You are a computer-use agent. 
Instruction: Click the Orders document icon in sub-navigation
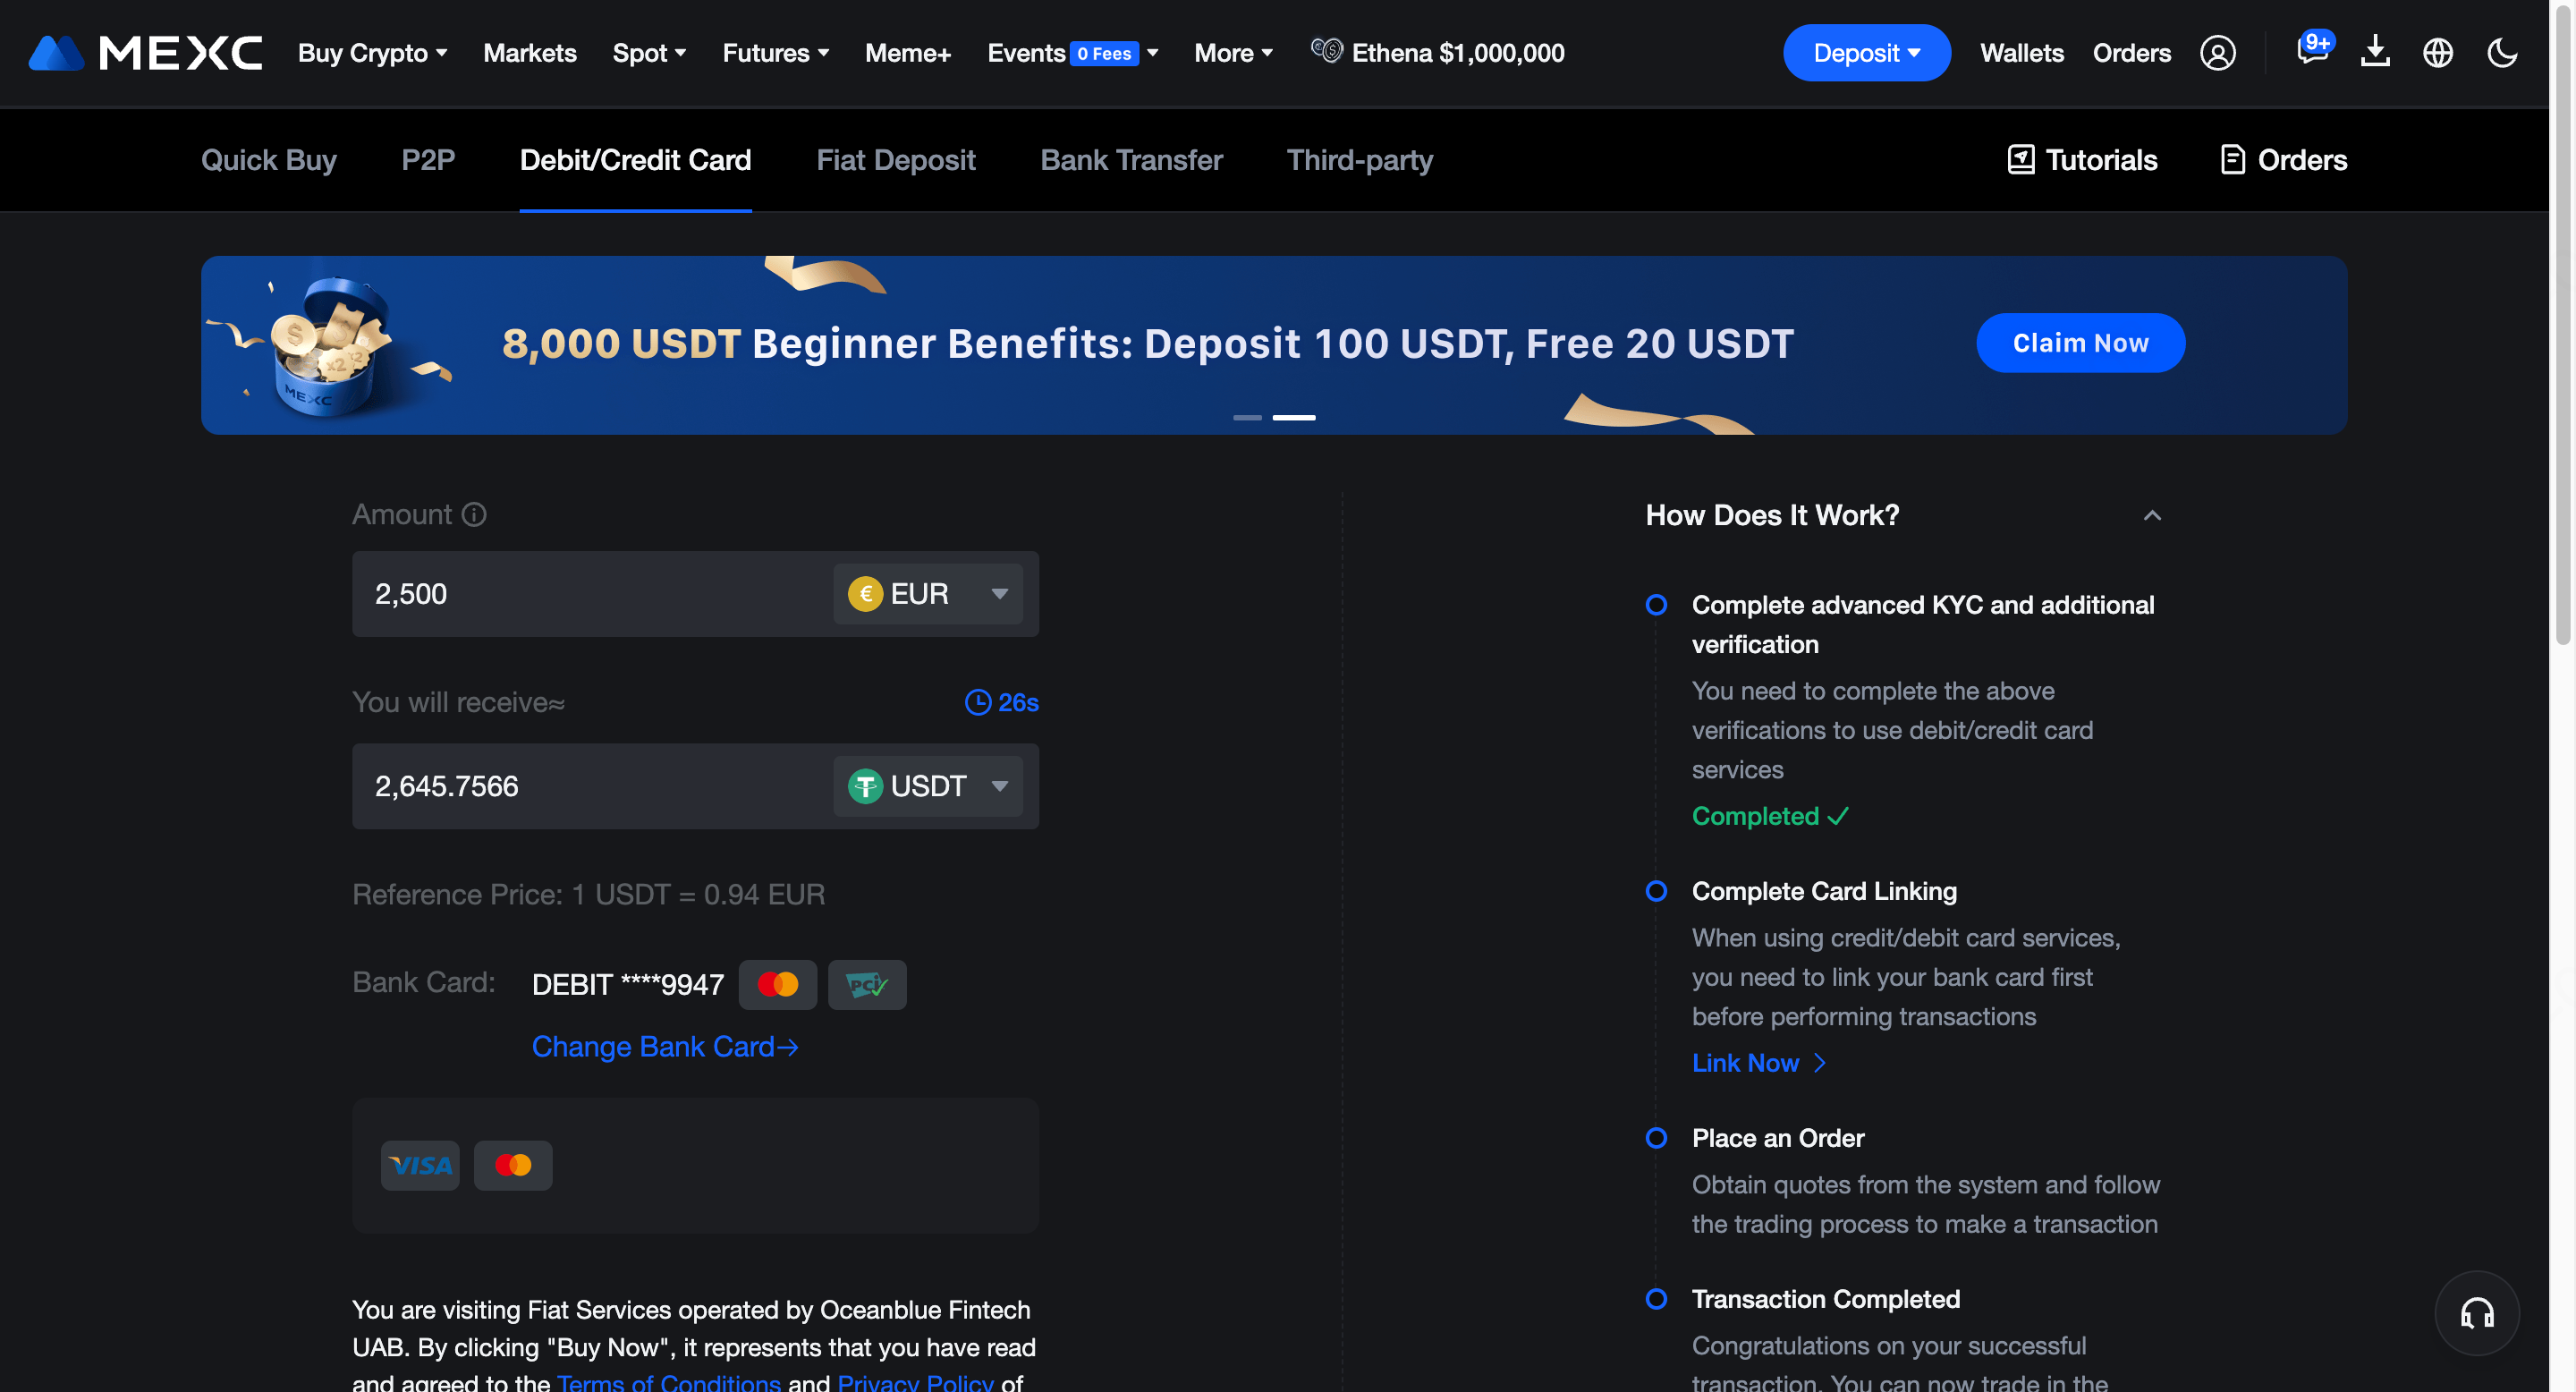tap(2232, 160)
